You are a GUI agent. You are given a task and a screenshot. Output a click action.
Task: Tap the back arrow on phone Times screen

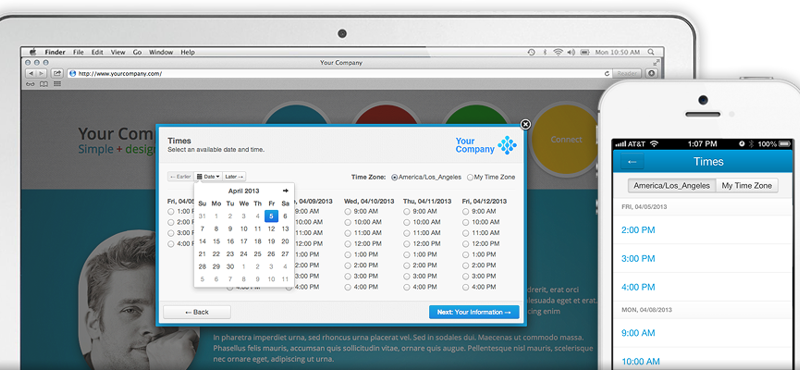click(632, 162)
